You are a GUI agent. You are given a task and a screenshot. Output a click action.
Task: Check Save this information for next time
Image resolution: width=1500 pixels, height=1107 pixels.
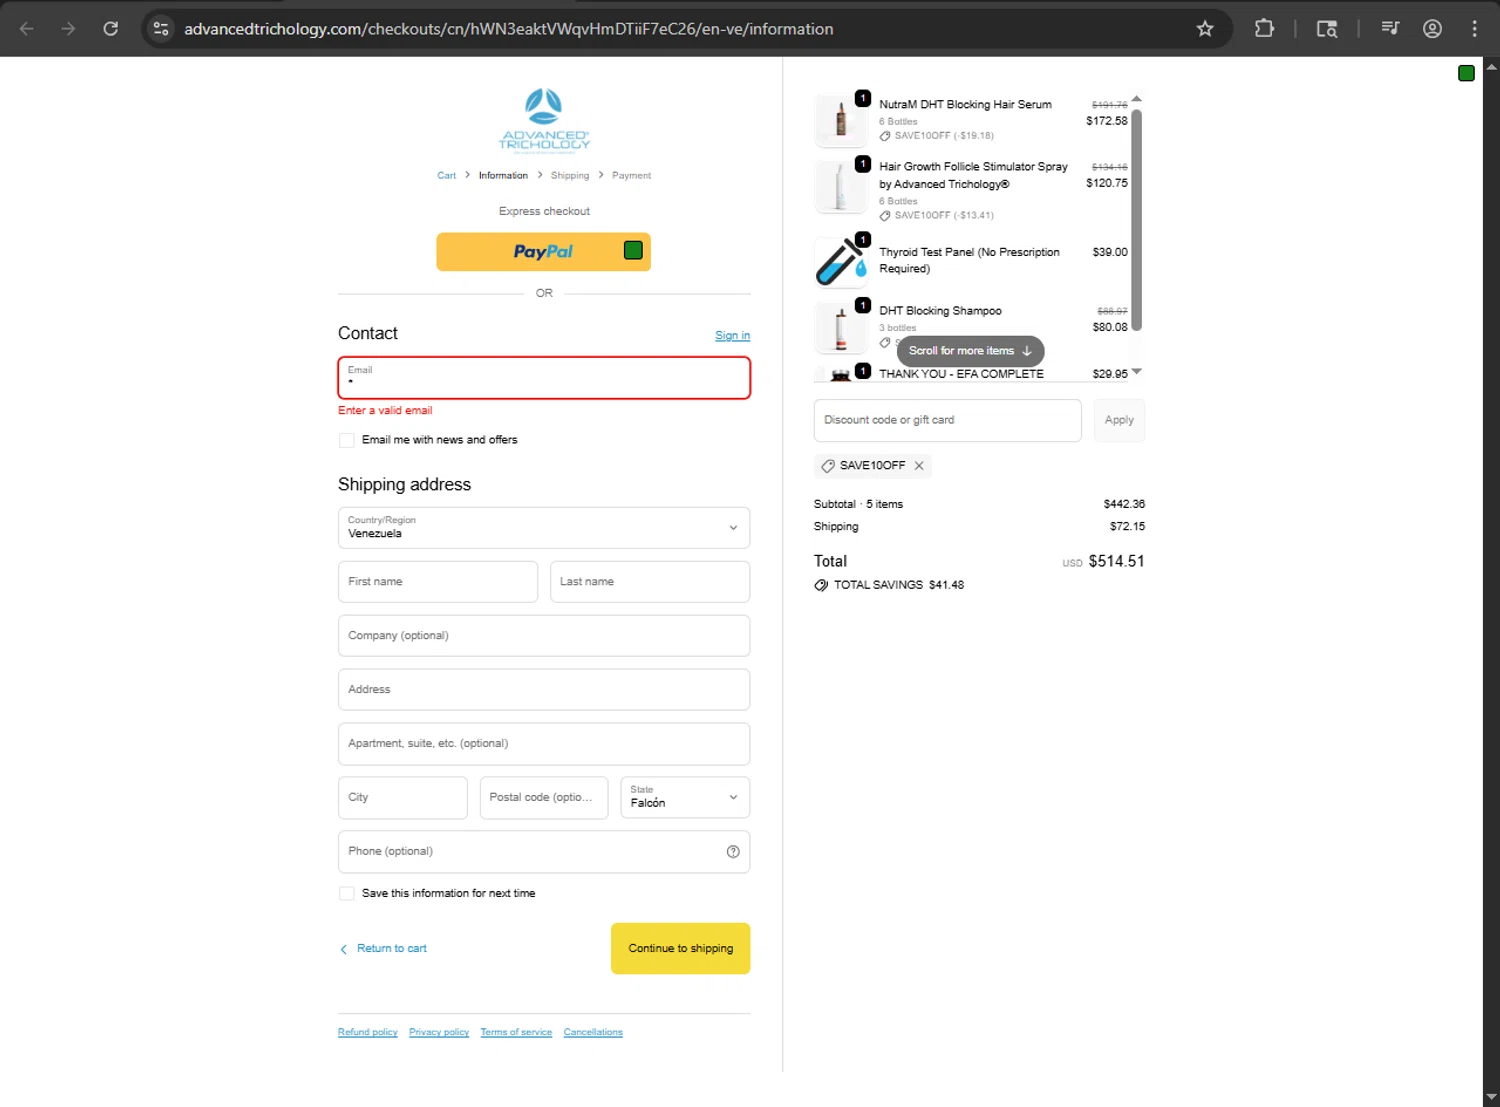click(x=347, y=894)
